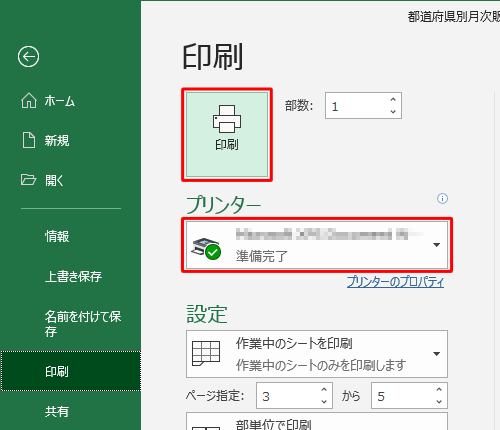The height and width of the screenshot is (430, 500).
Task: Decrease the start page value
Action: [324, 402]
